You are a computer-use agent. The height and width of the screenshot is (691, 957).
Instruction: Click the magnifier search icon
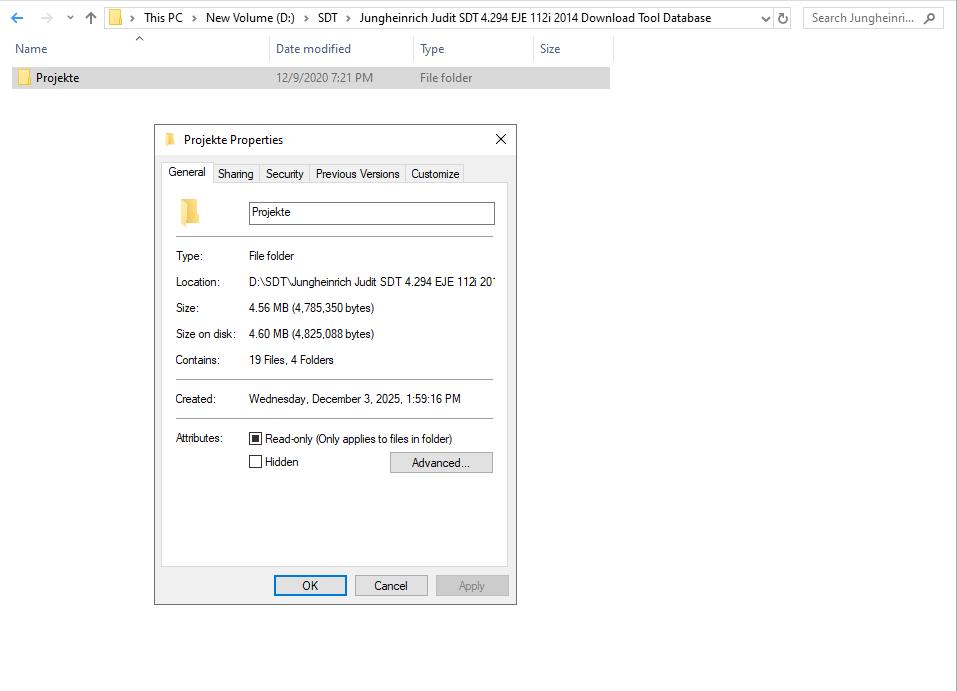coord(930,18)
